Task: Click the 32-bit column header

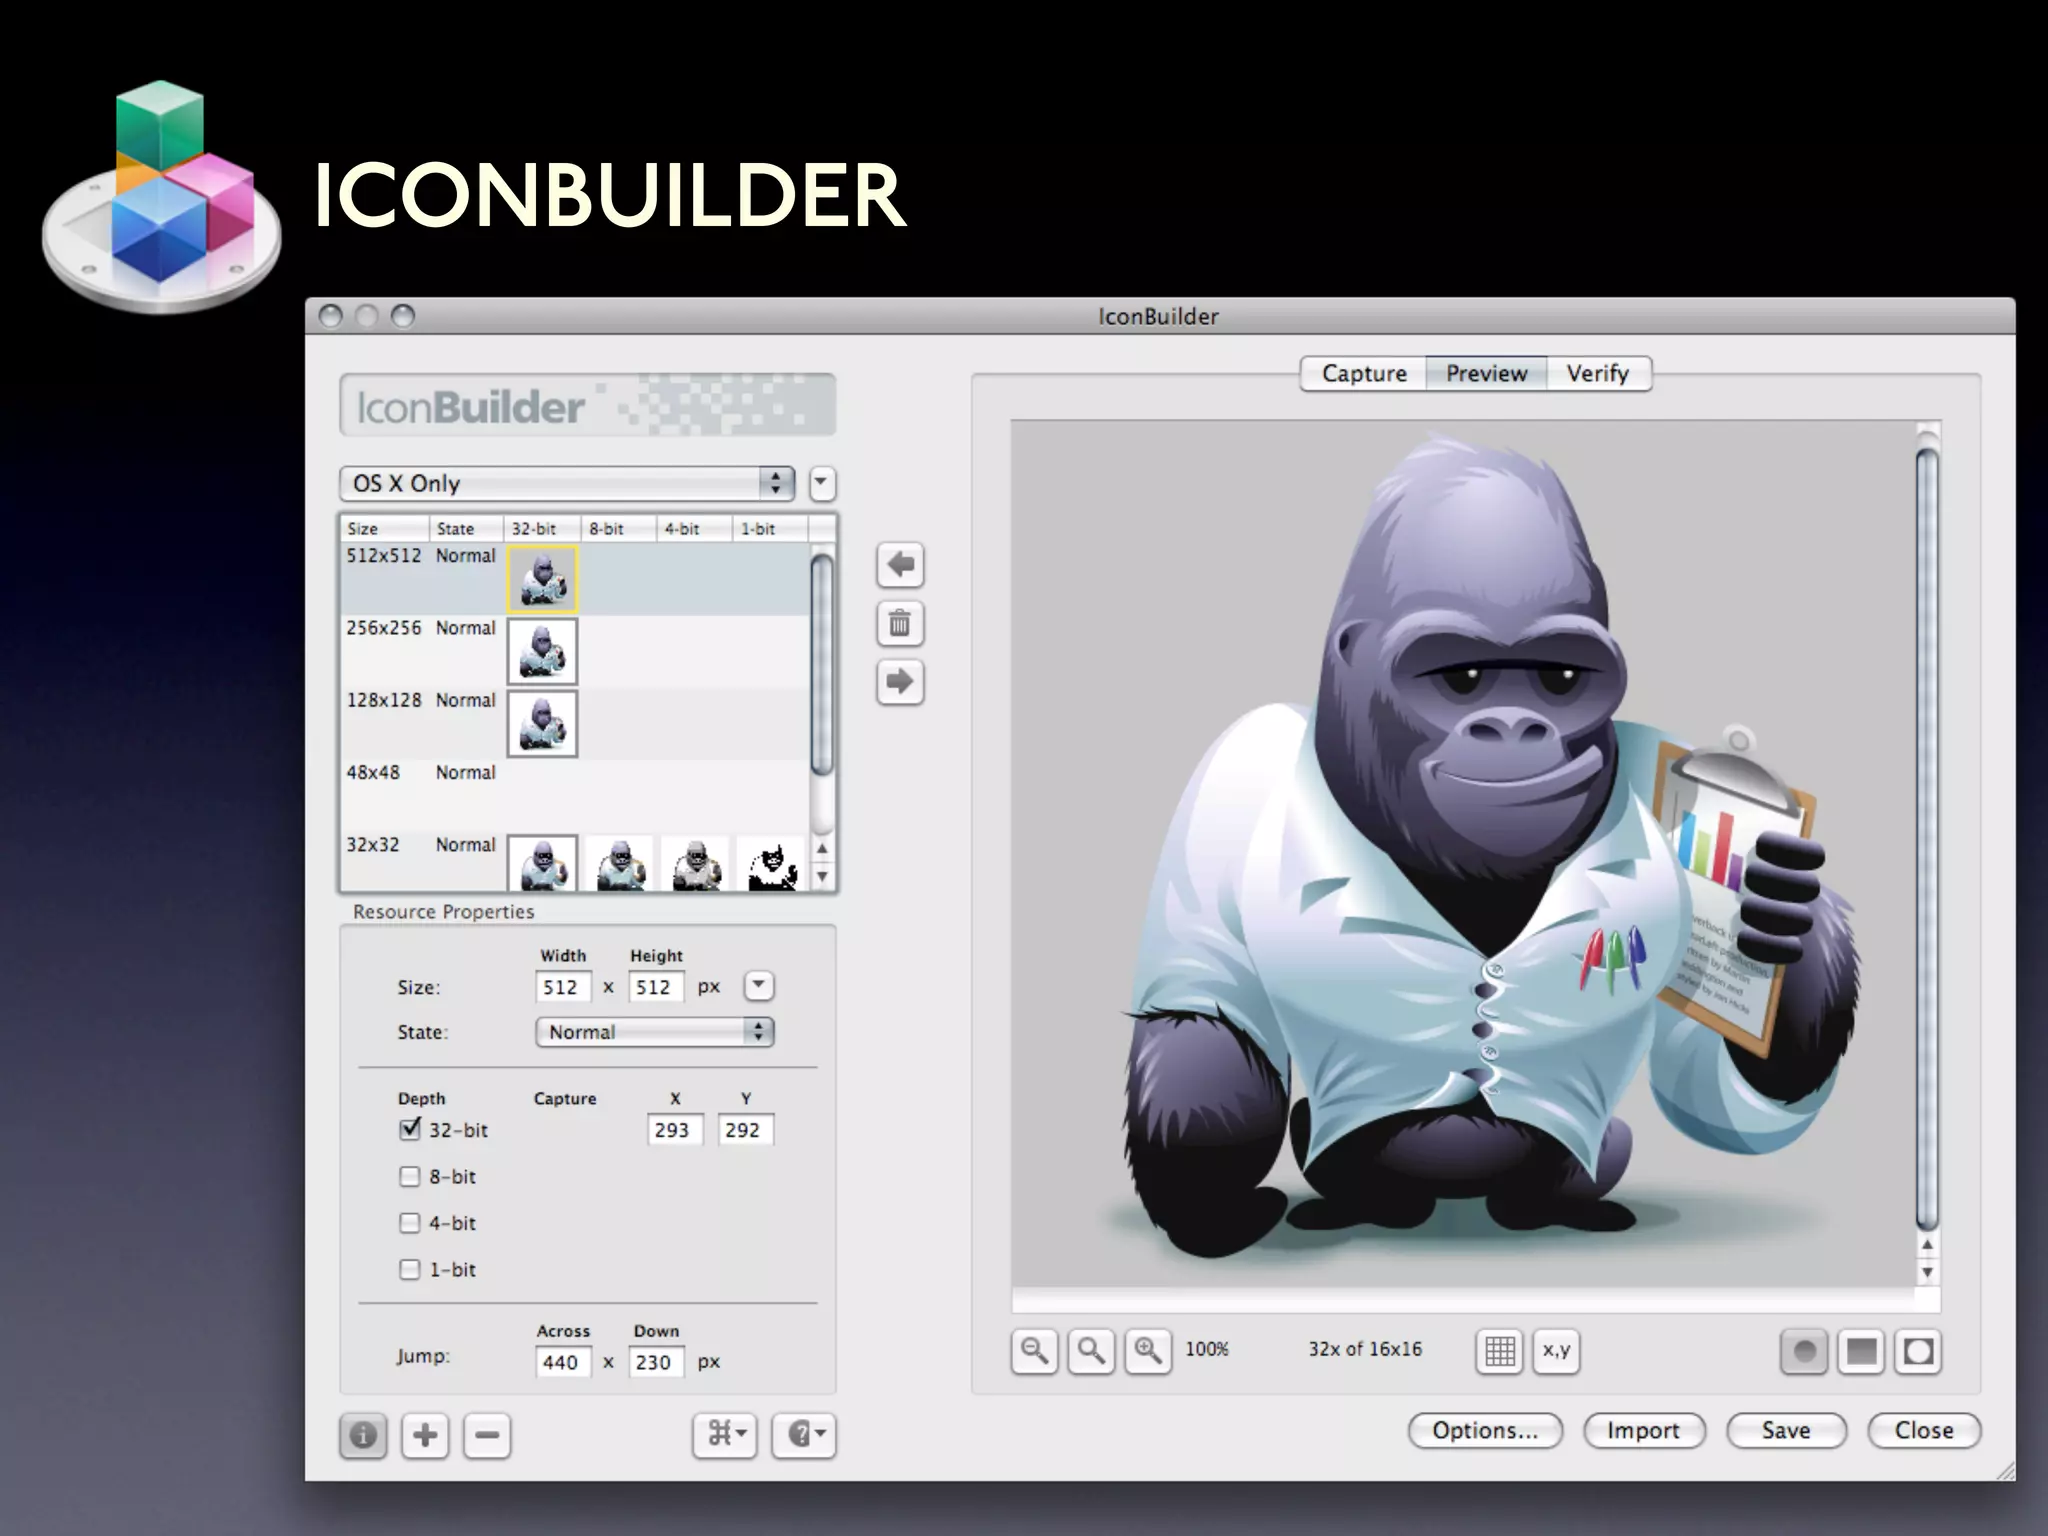Action: coord(542,529)
